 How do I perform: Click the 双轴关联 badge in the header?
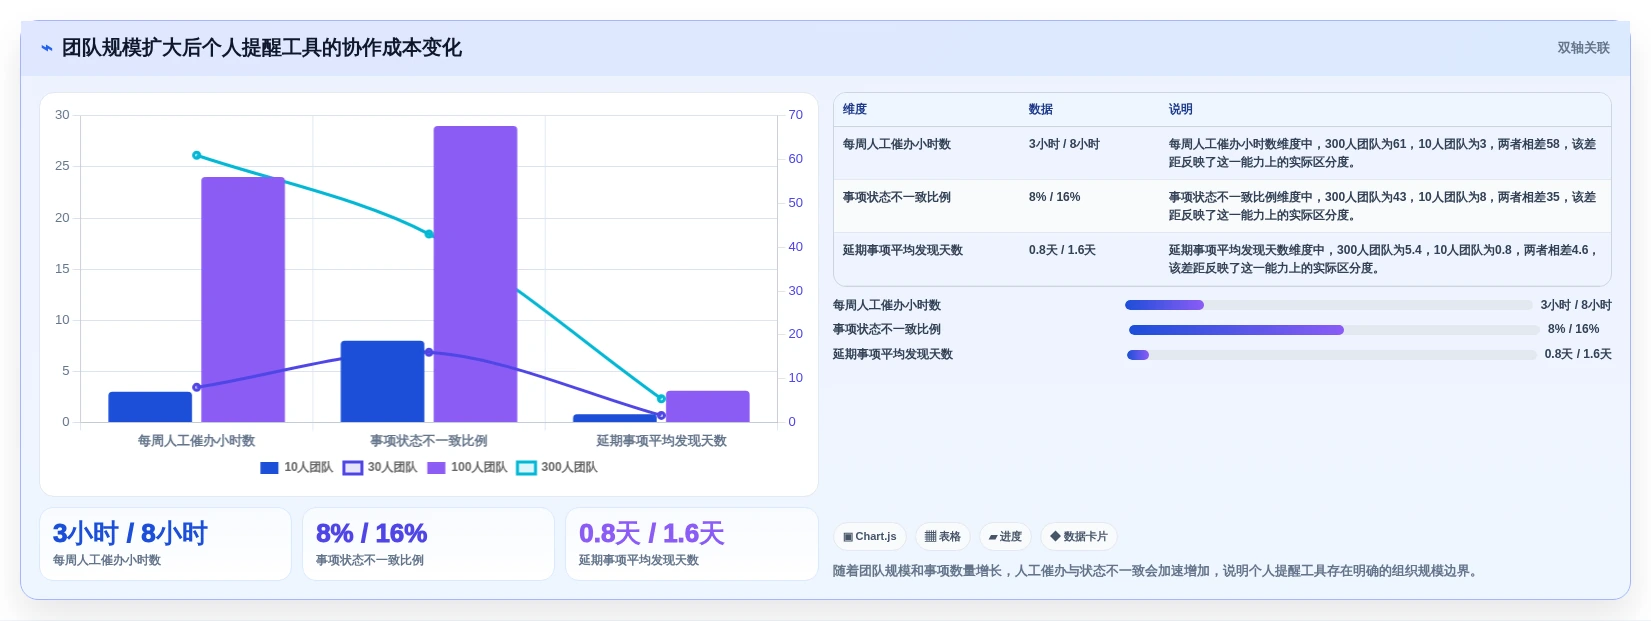[1583, 48]
